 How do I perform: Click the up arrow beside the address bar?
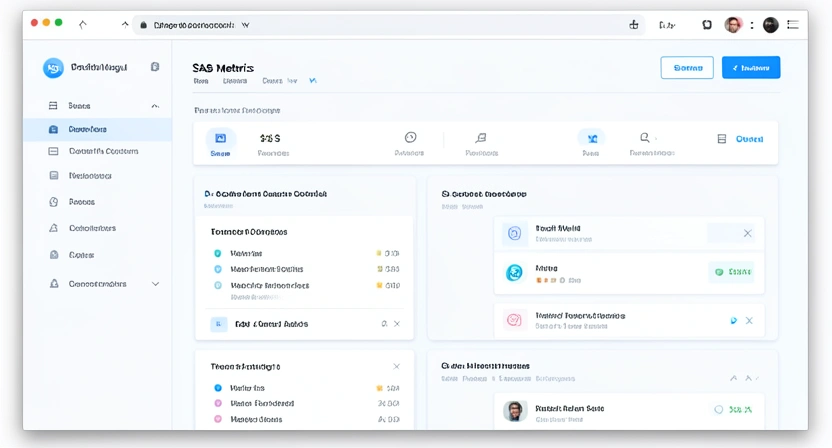125,24
